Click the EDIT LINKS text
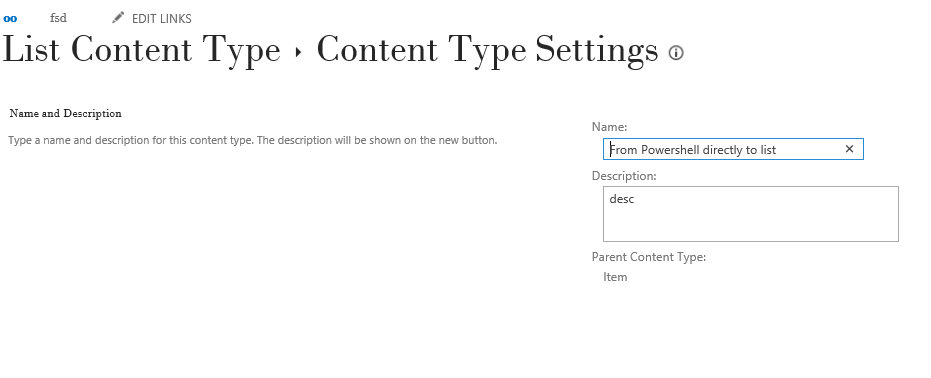This screenshot has height=378, width=931. (162, 19)
